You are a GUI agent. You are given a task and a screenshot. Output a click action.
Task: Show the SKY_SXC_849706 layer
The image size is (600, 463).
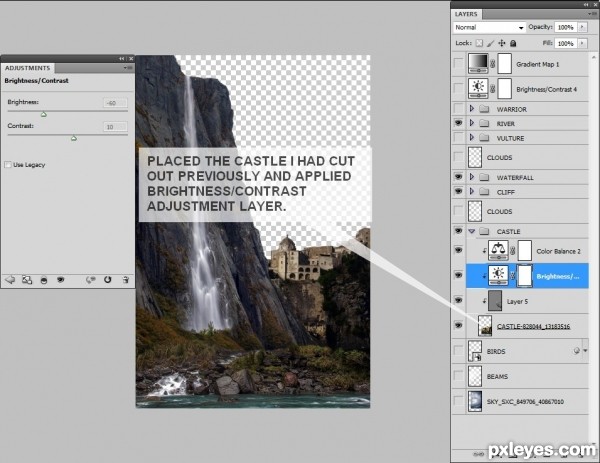(458, 401)
